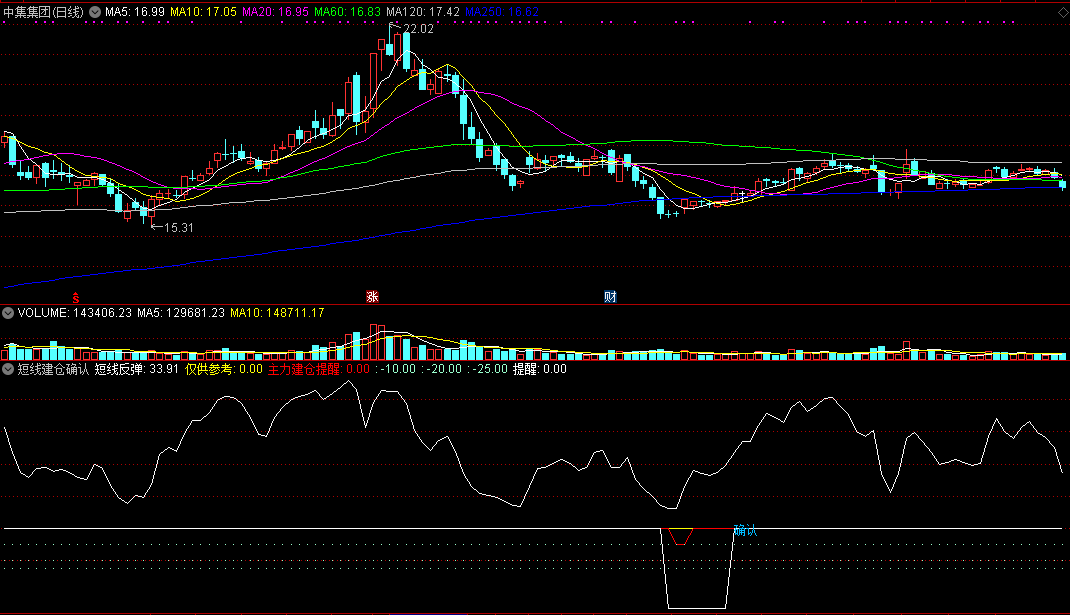Image resolution: width=1070 pixels, height=615 pixels.
Task: Click the 仅供参考: 0.00 label
Action: 224,369
